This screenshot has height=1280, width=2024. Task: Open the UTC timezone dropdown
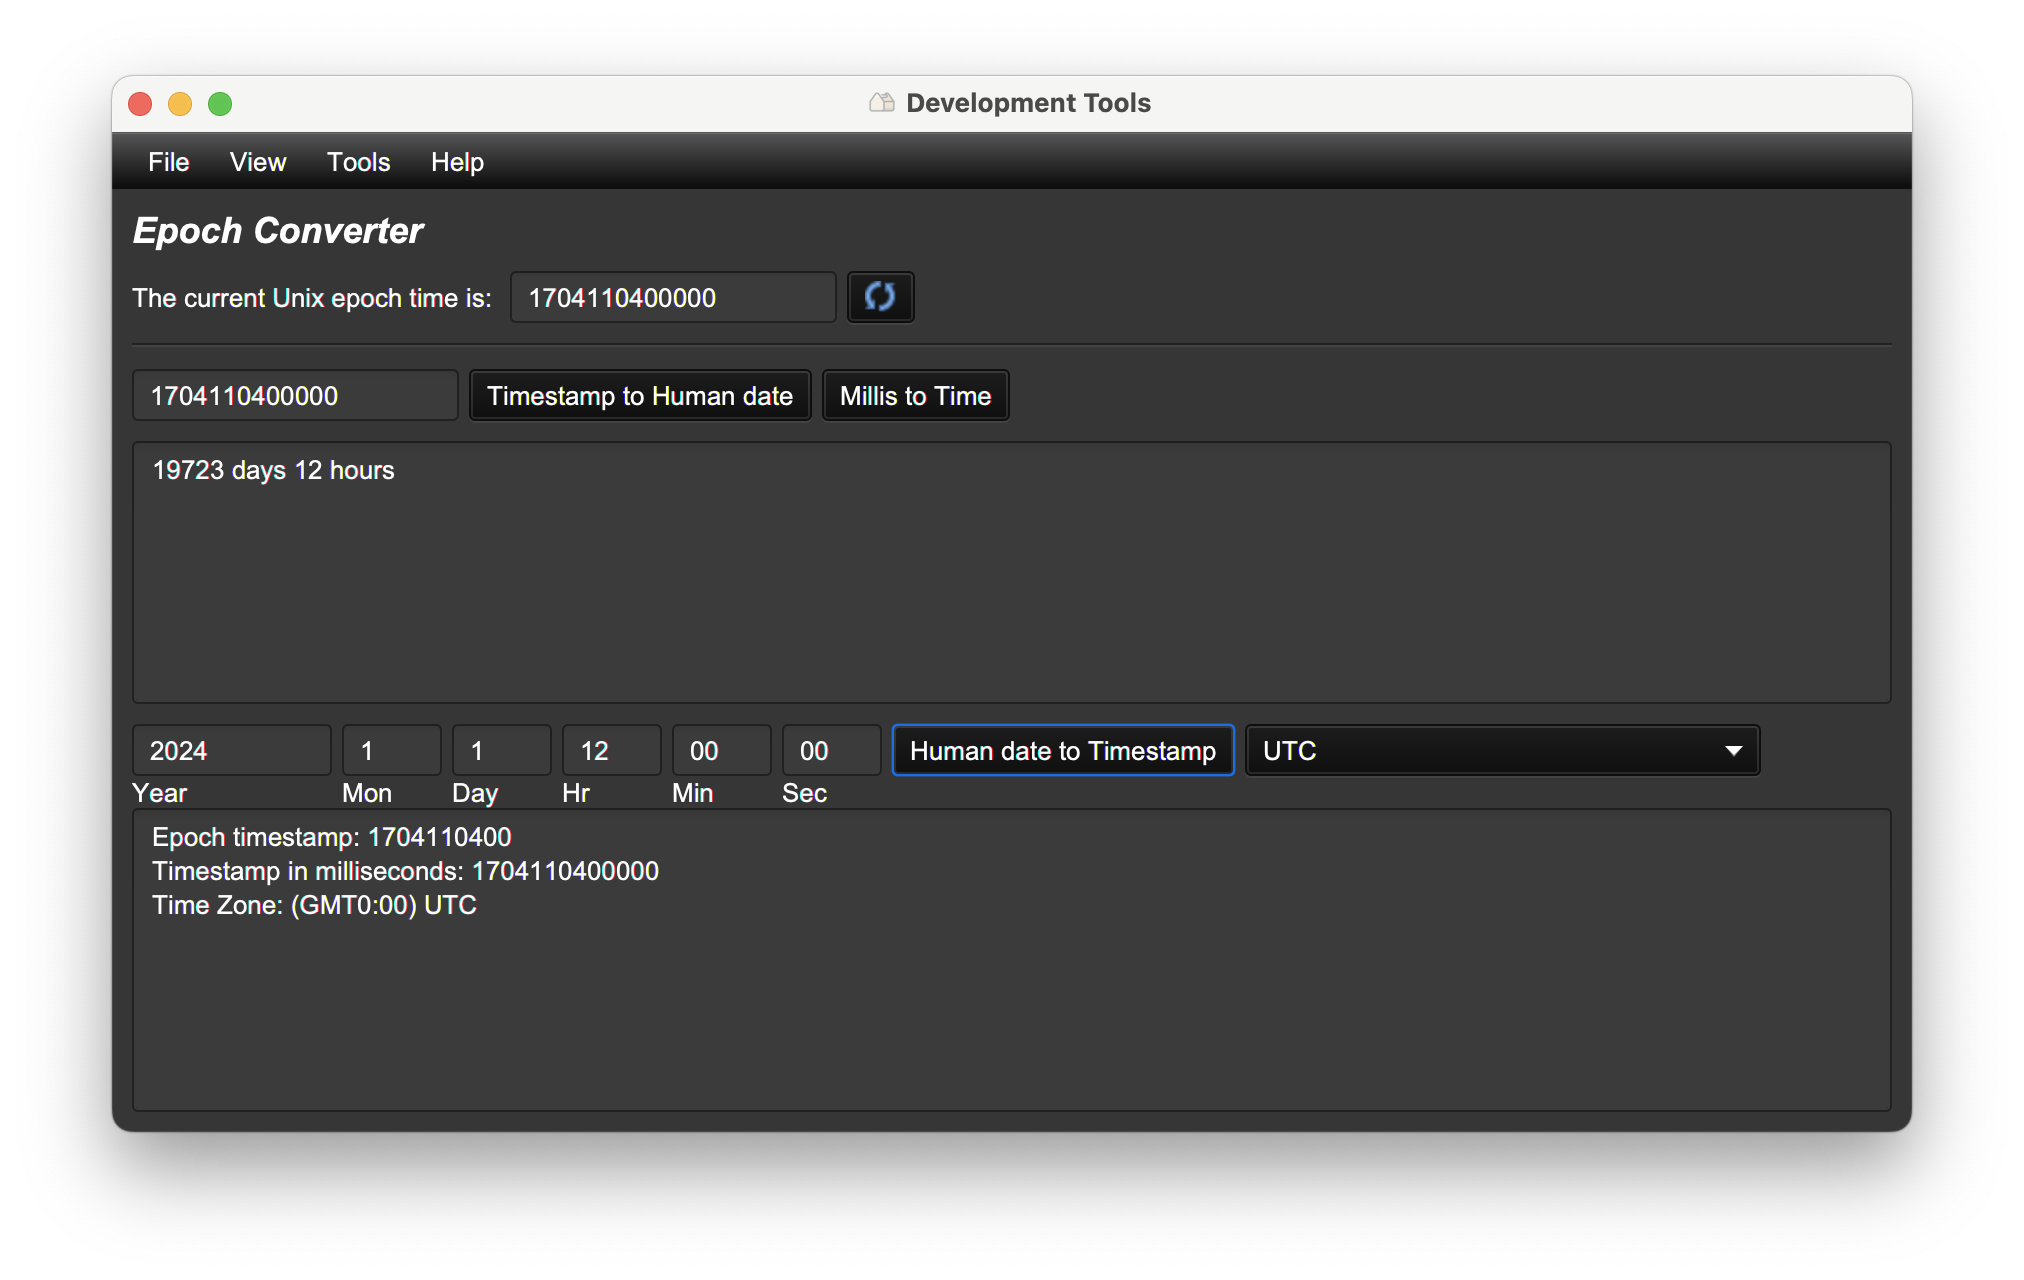1501,751
